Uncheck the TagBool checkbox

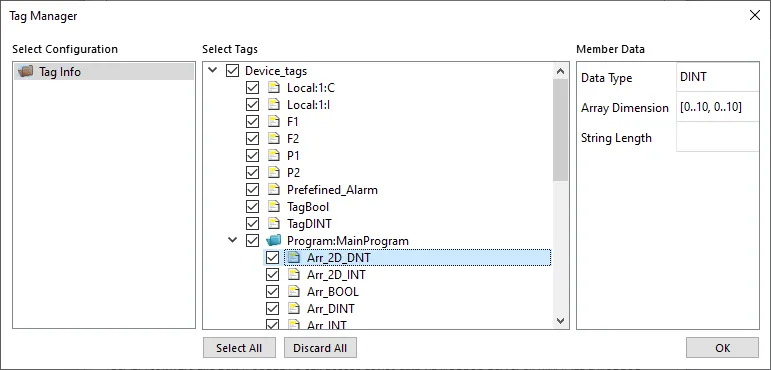pos(252,207)
